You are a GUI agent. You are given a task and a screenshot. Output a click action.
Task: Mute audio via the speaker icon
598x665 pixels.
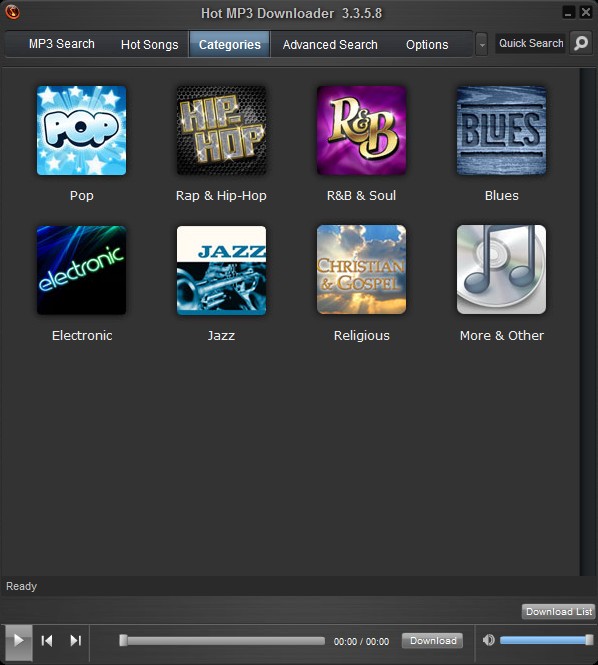(489, 640)
